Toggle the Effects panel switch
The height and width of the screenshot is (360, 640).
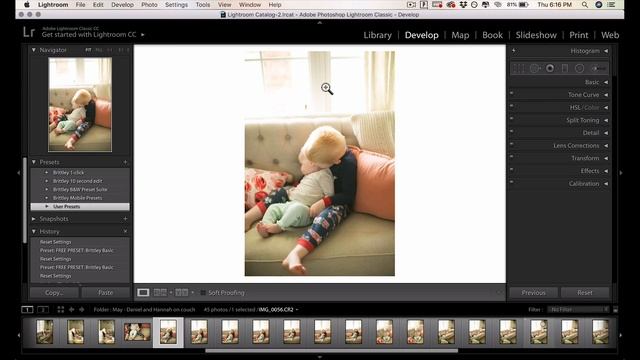(x=512, y=170)
